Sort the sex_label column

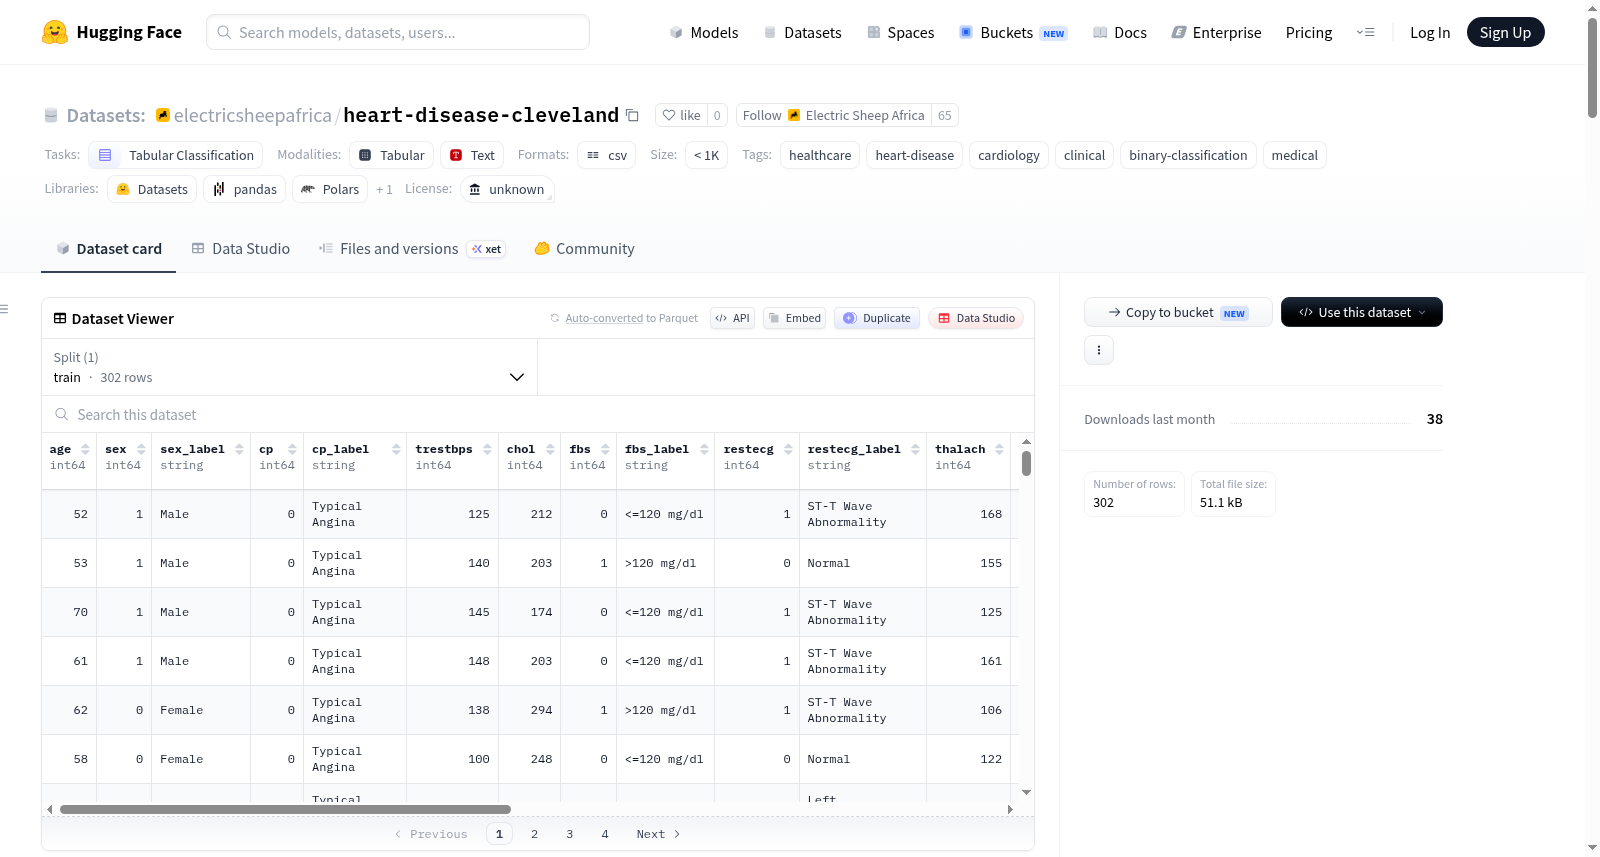[x=239, y=449]
